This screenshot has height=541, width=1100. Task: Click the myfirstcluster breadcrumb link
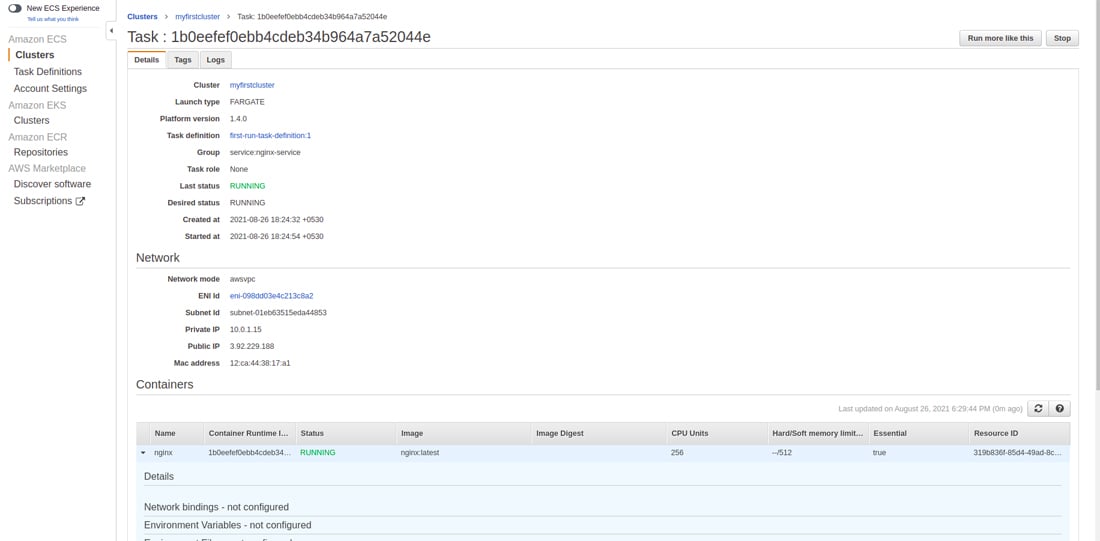[x=197, y=16]
